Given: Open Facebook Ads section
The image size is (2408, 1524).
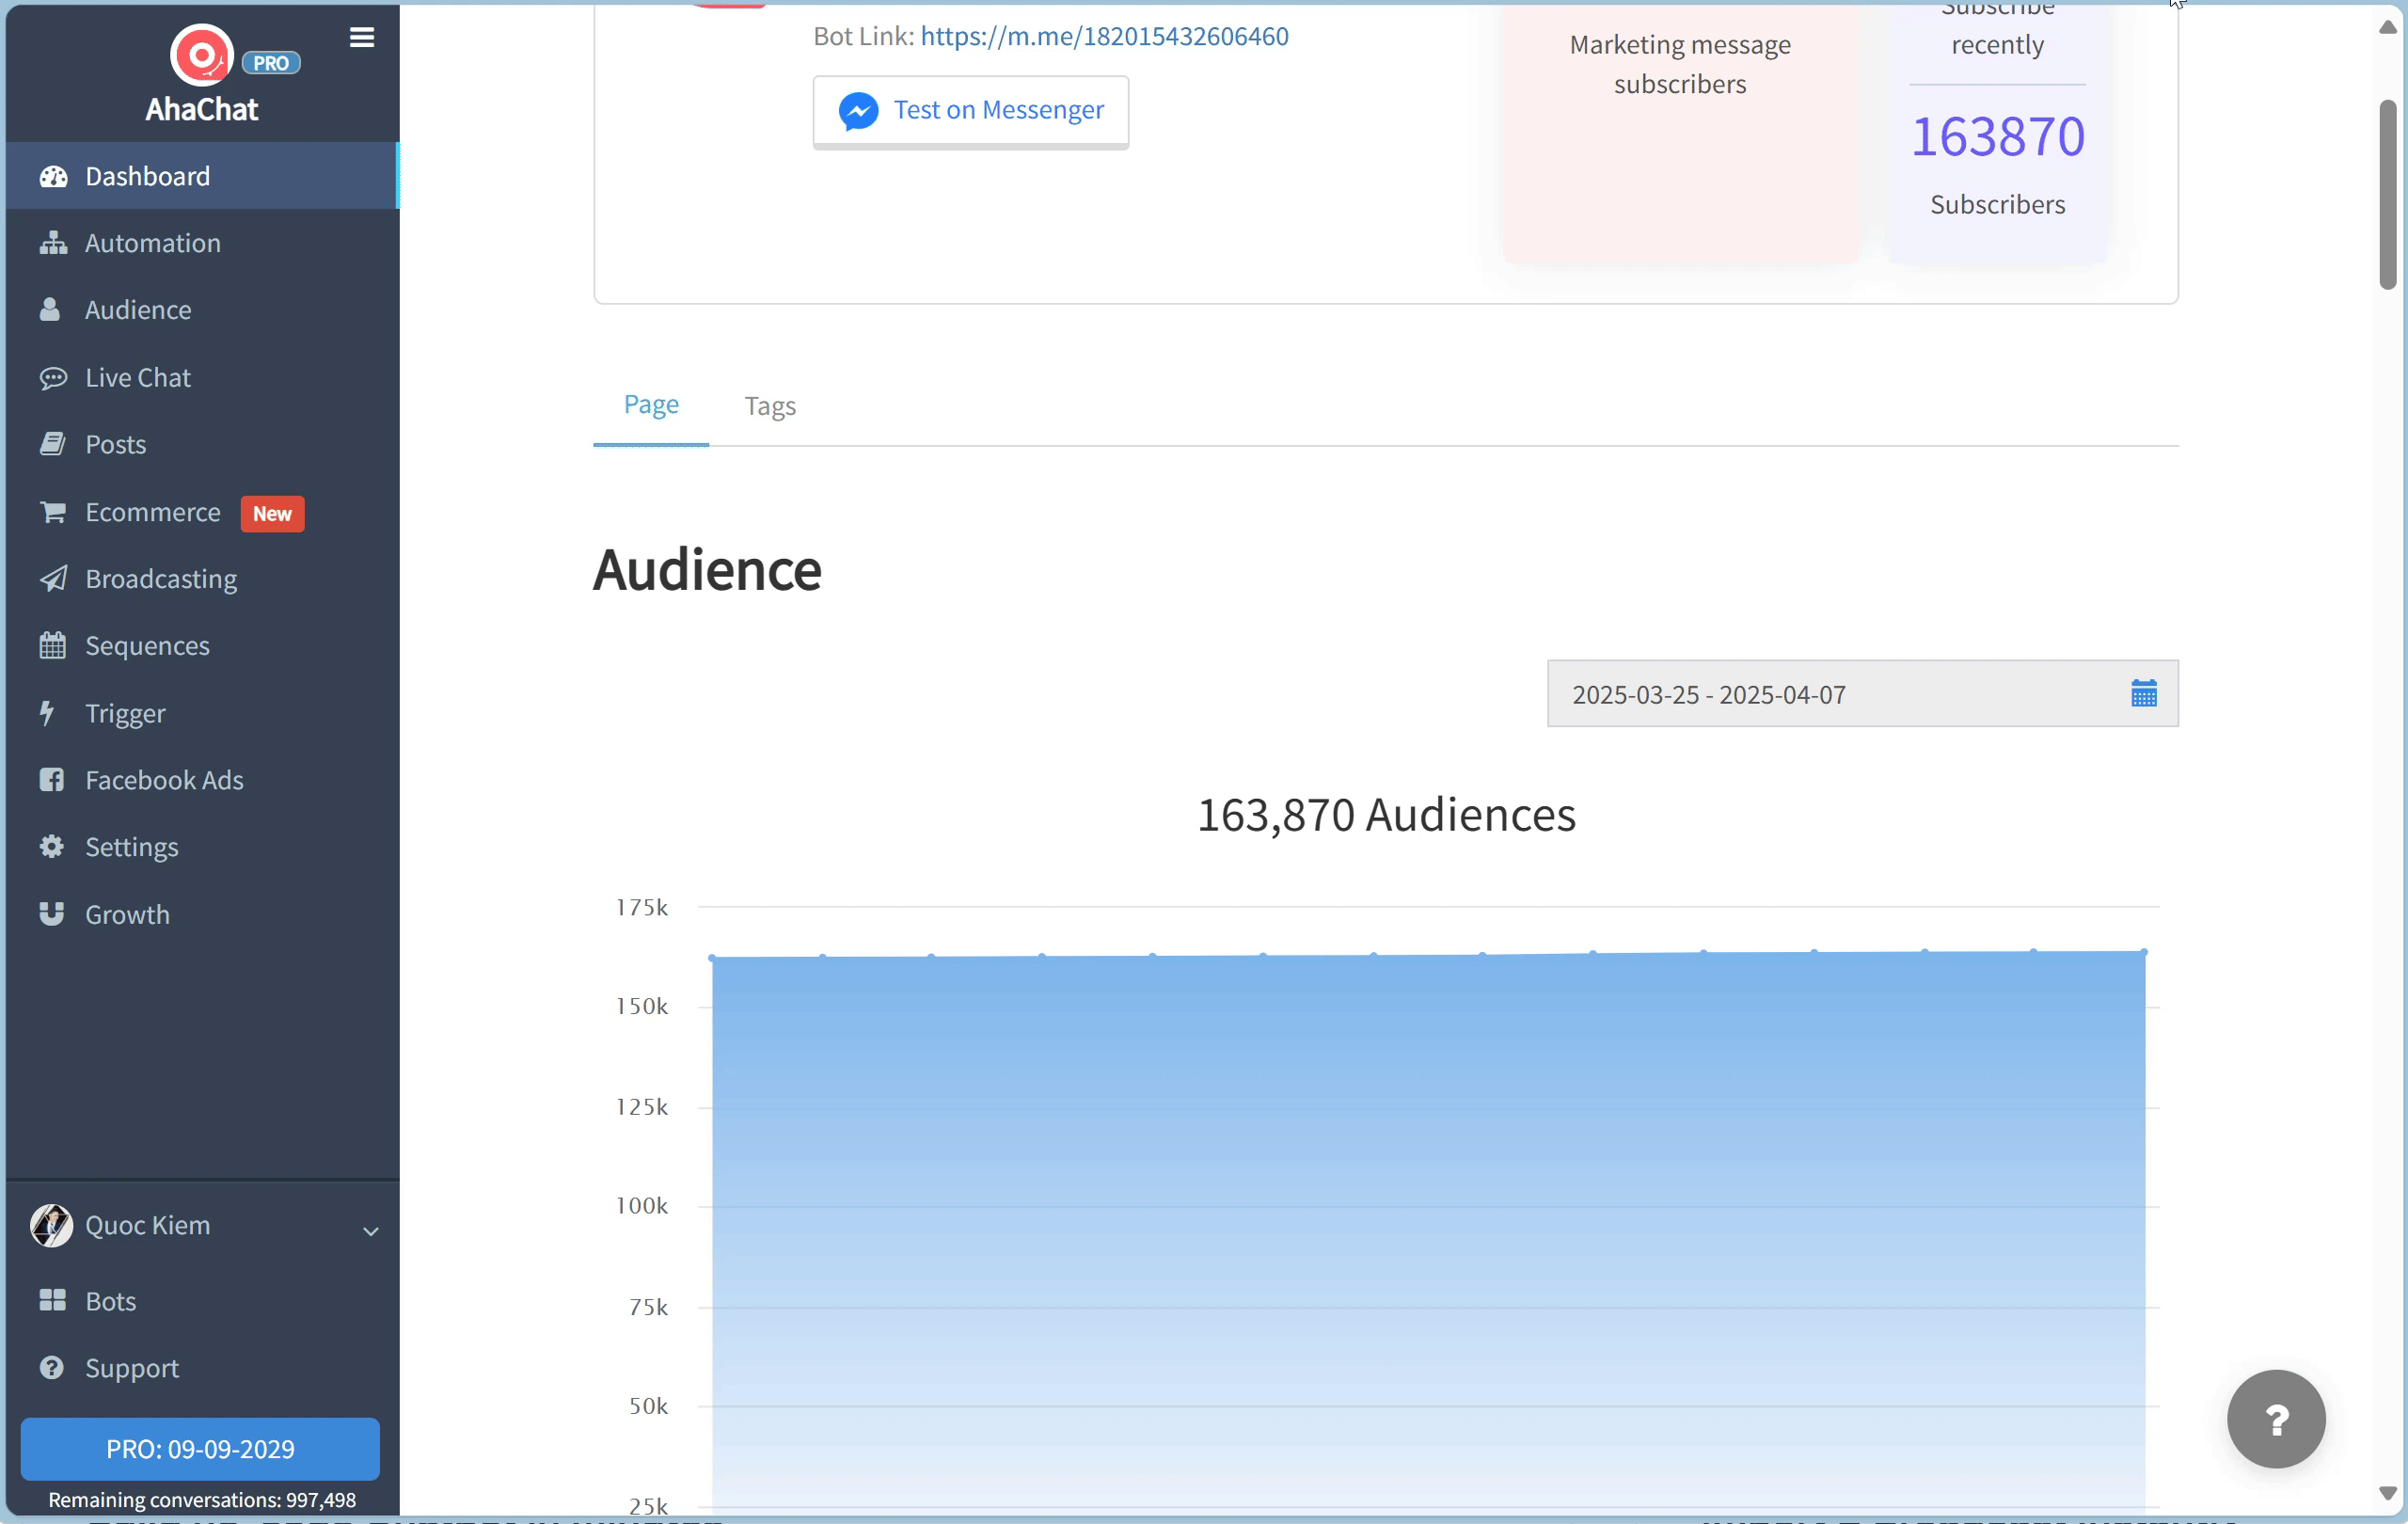Looking at the screenshot, I should pos(163,780).
